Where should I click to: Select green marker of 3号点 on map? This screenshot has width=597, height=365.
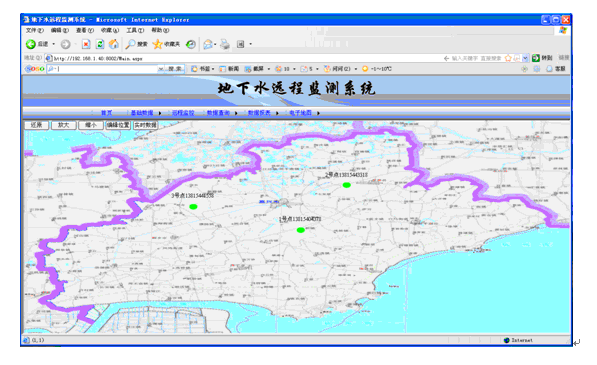coord(193,207)
